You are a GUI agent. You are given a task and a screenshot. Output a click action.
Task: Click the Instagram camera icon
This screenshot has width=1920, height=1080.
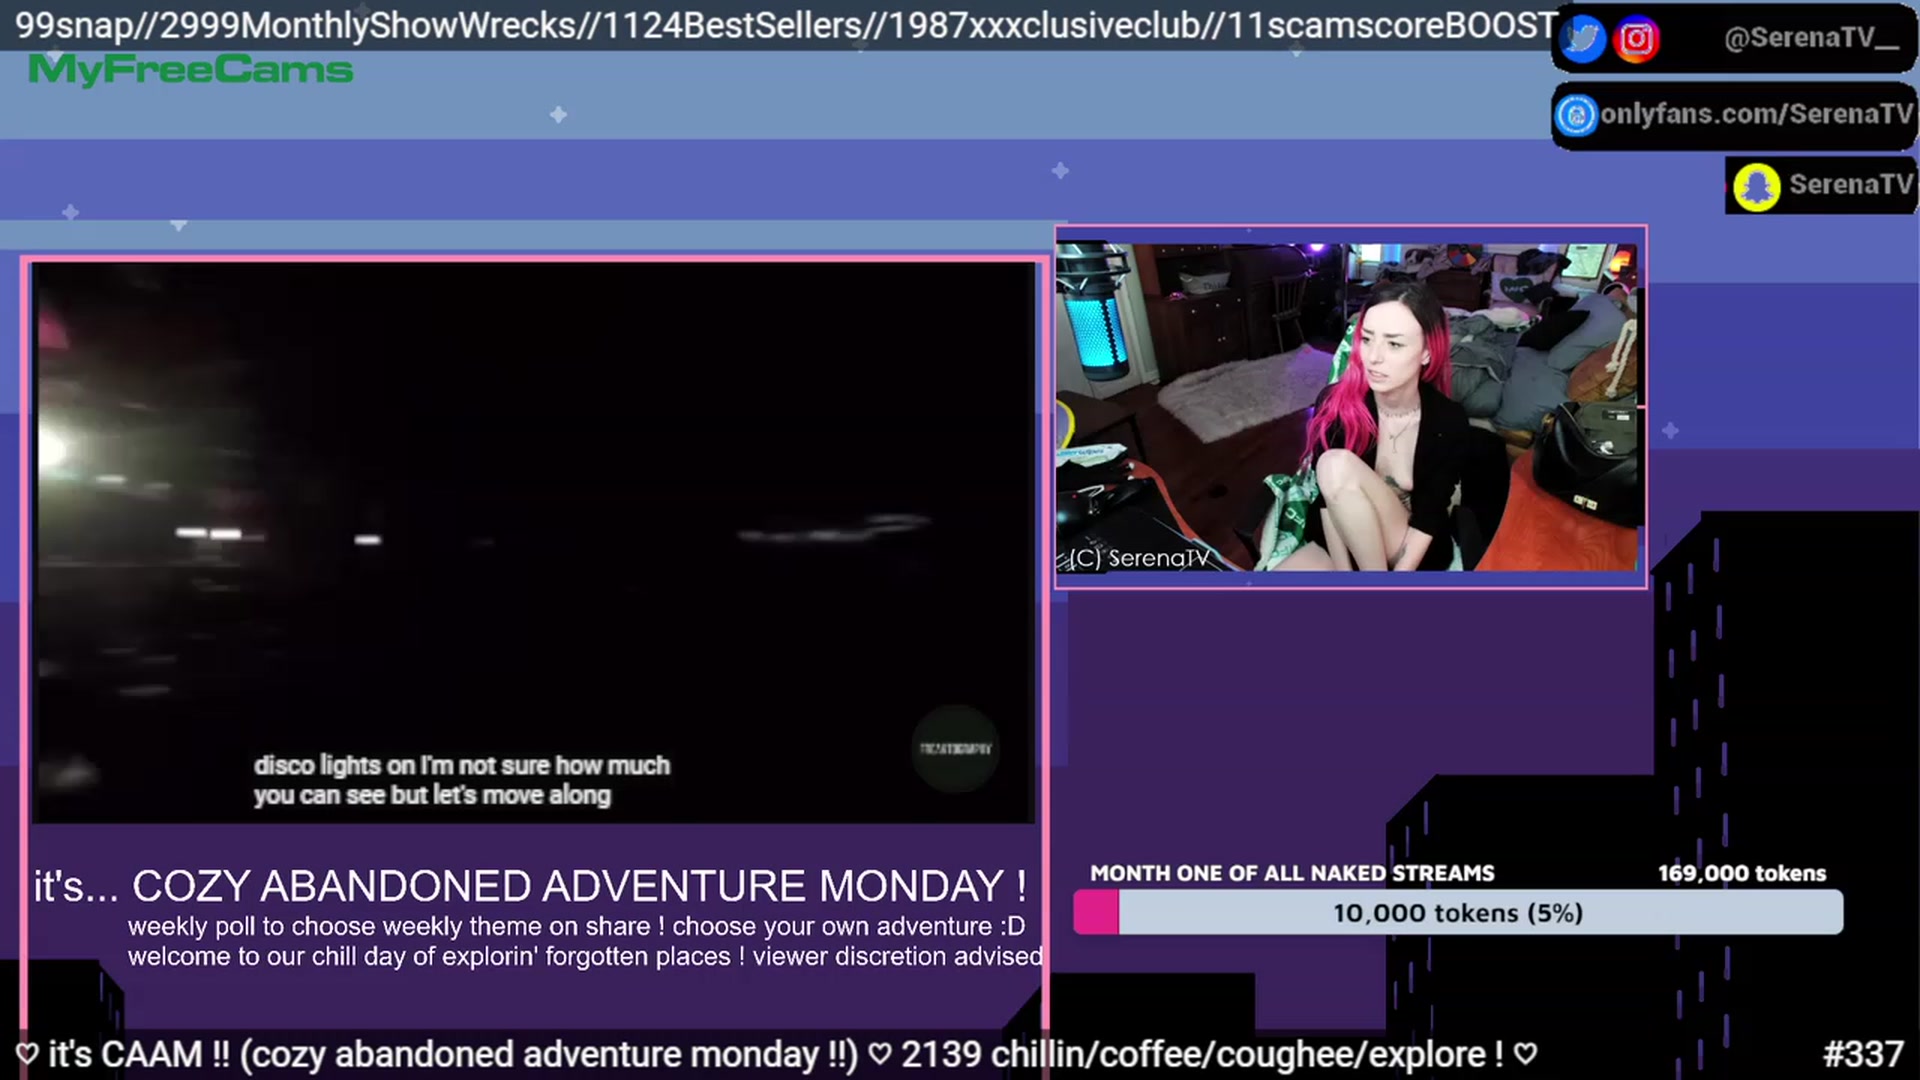click(1636, 39)
